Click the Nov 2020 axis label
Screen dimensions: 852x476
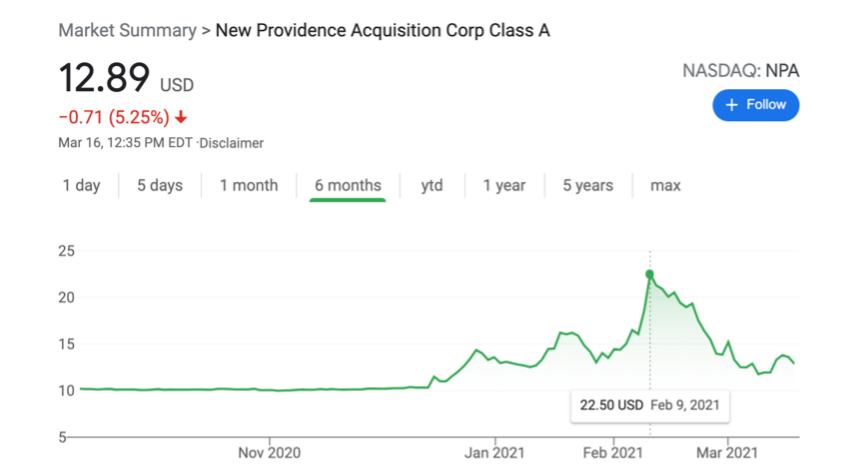point(269,453)
